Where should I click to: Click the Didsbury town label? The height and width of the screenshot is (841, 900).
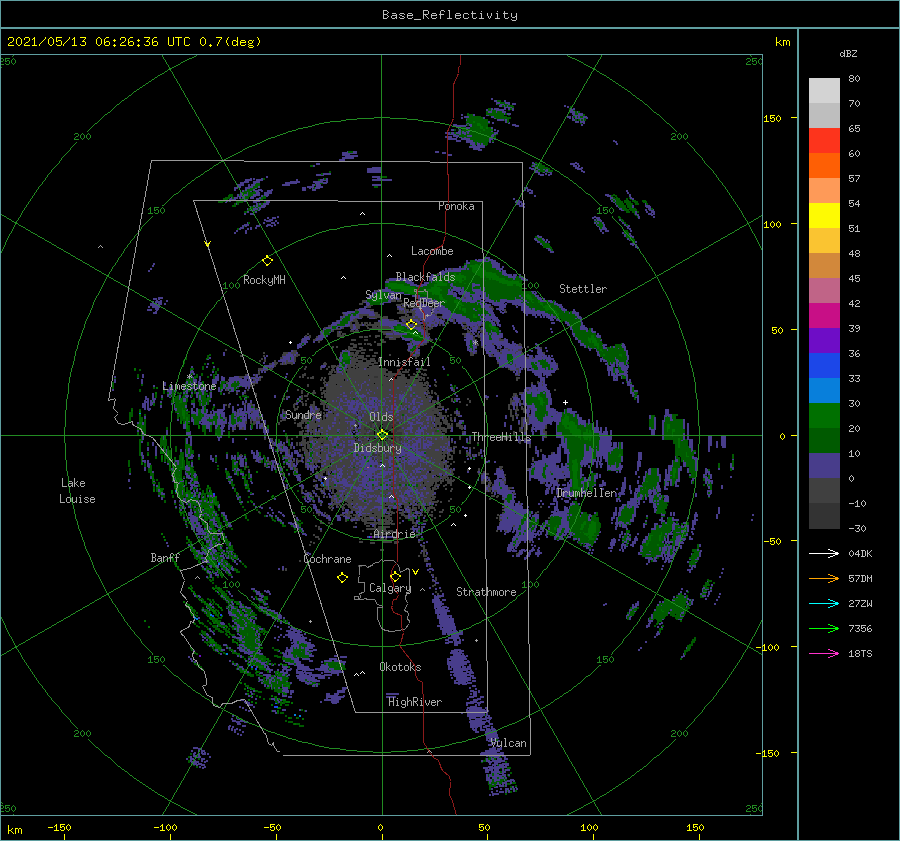377,448
